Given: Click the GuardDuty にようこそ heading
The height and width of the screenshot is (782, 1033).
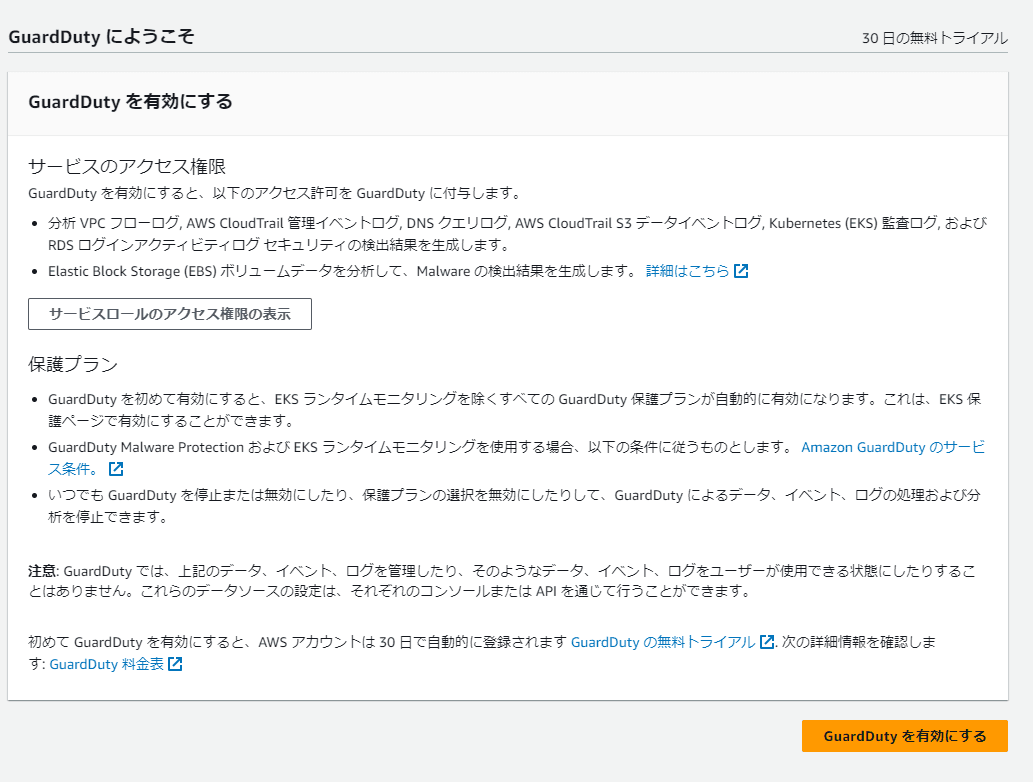Looking at the screenshot, I should (x=101, y=36).
